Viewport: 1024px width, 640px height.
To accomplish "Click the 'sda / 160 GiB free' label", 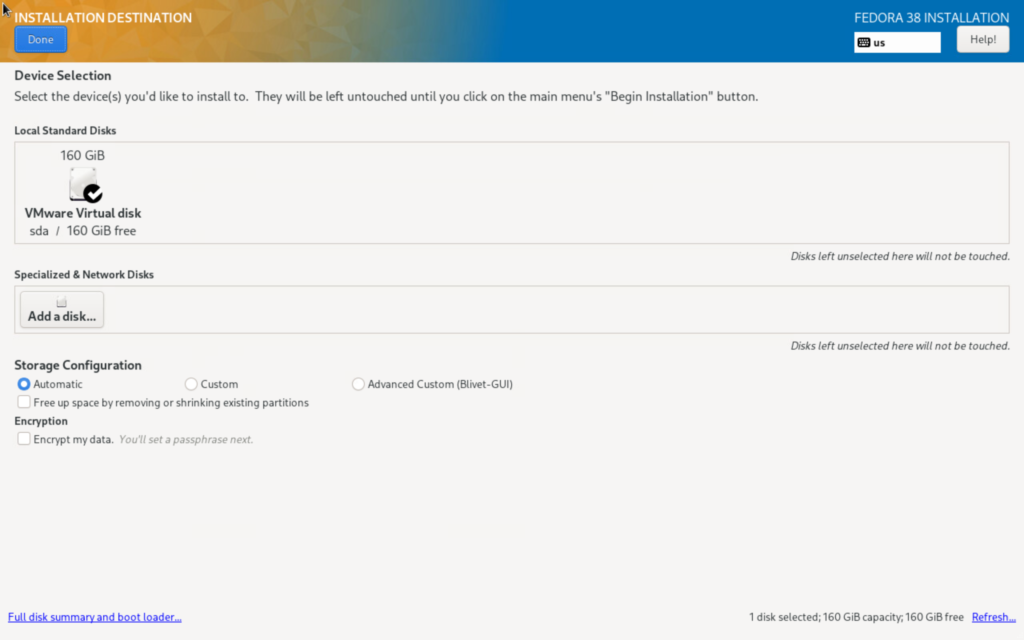I will (x=83, y=231).
